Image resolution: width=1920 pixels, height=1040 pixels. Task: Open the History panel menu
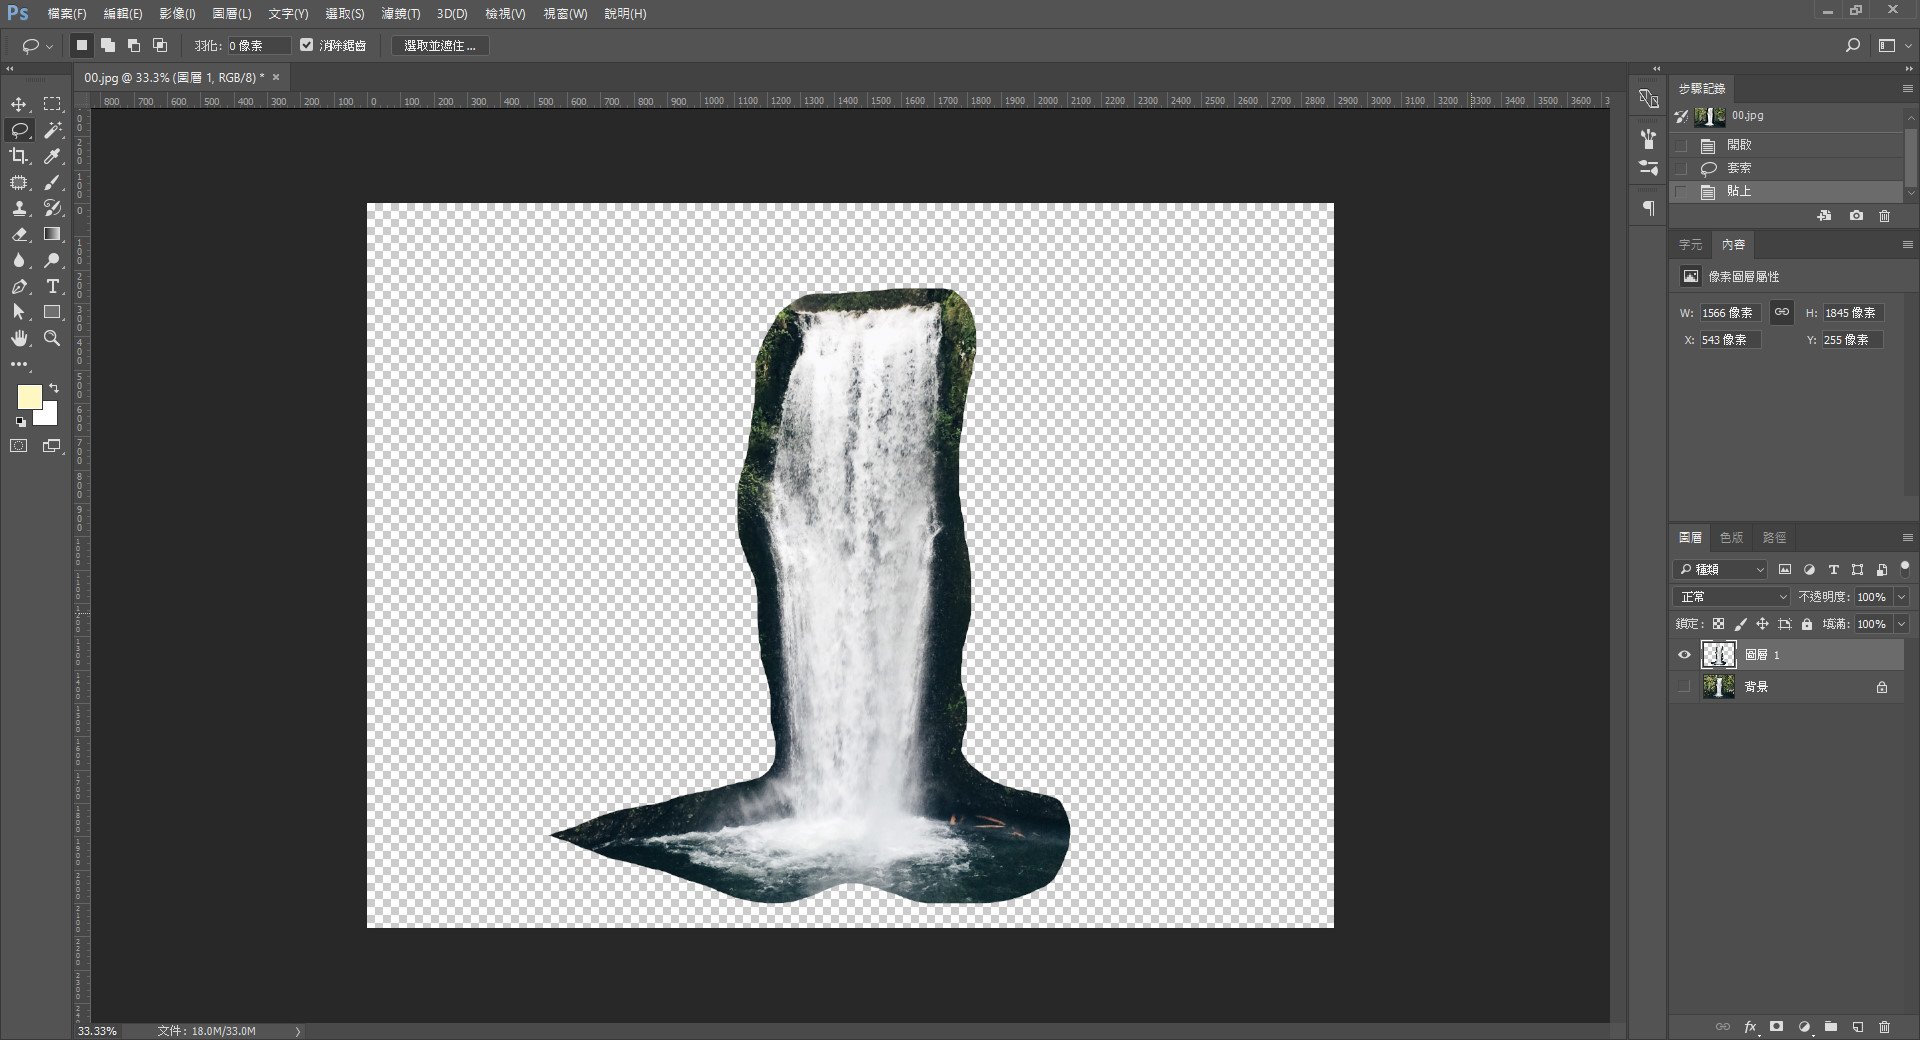(1907, 89)
